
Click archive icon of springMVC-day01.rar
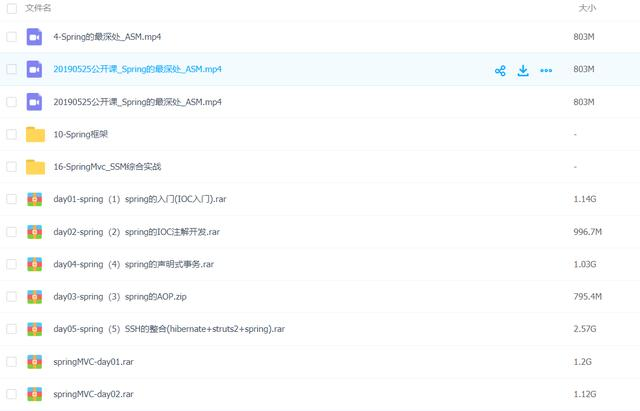pyautogui.click(x=35, y=362)
